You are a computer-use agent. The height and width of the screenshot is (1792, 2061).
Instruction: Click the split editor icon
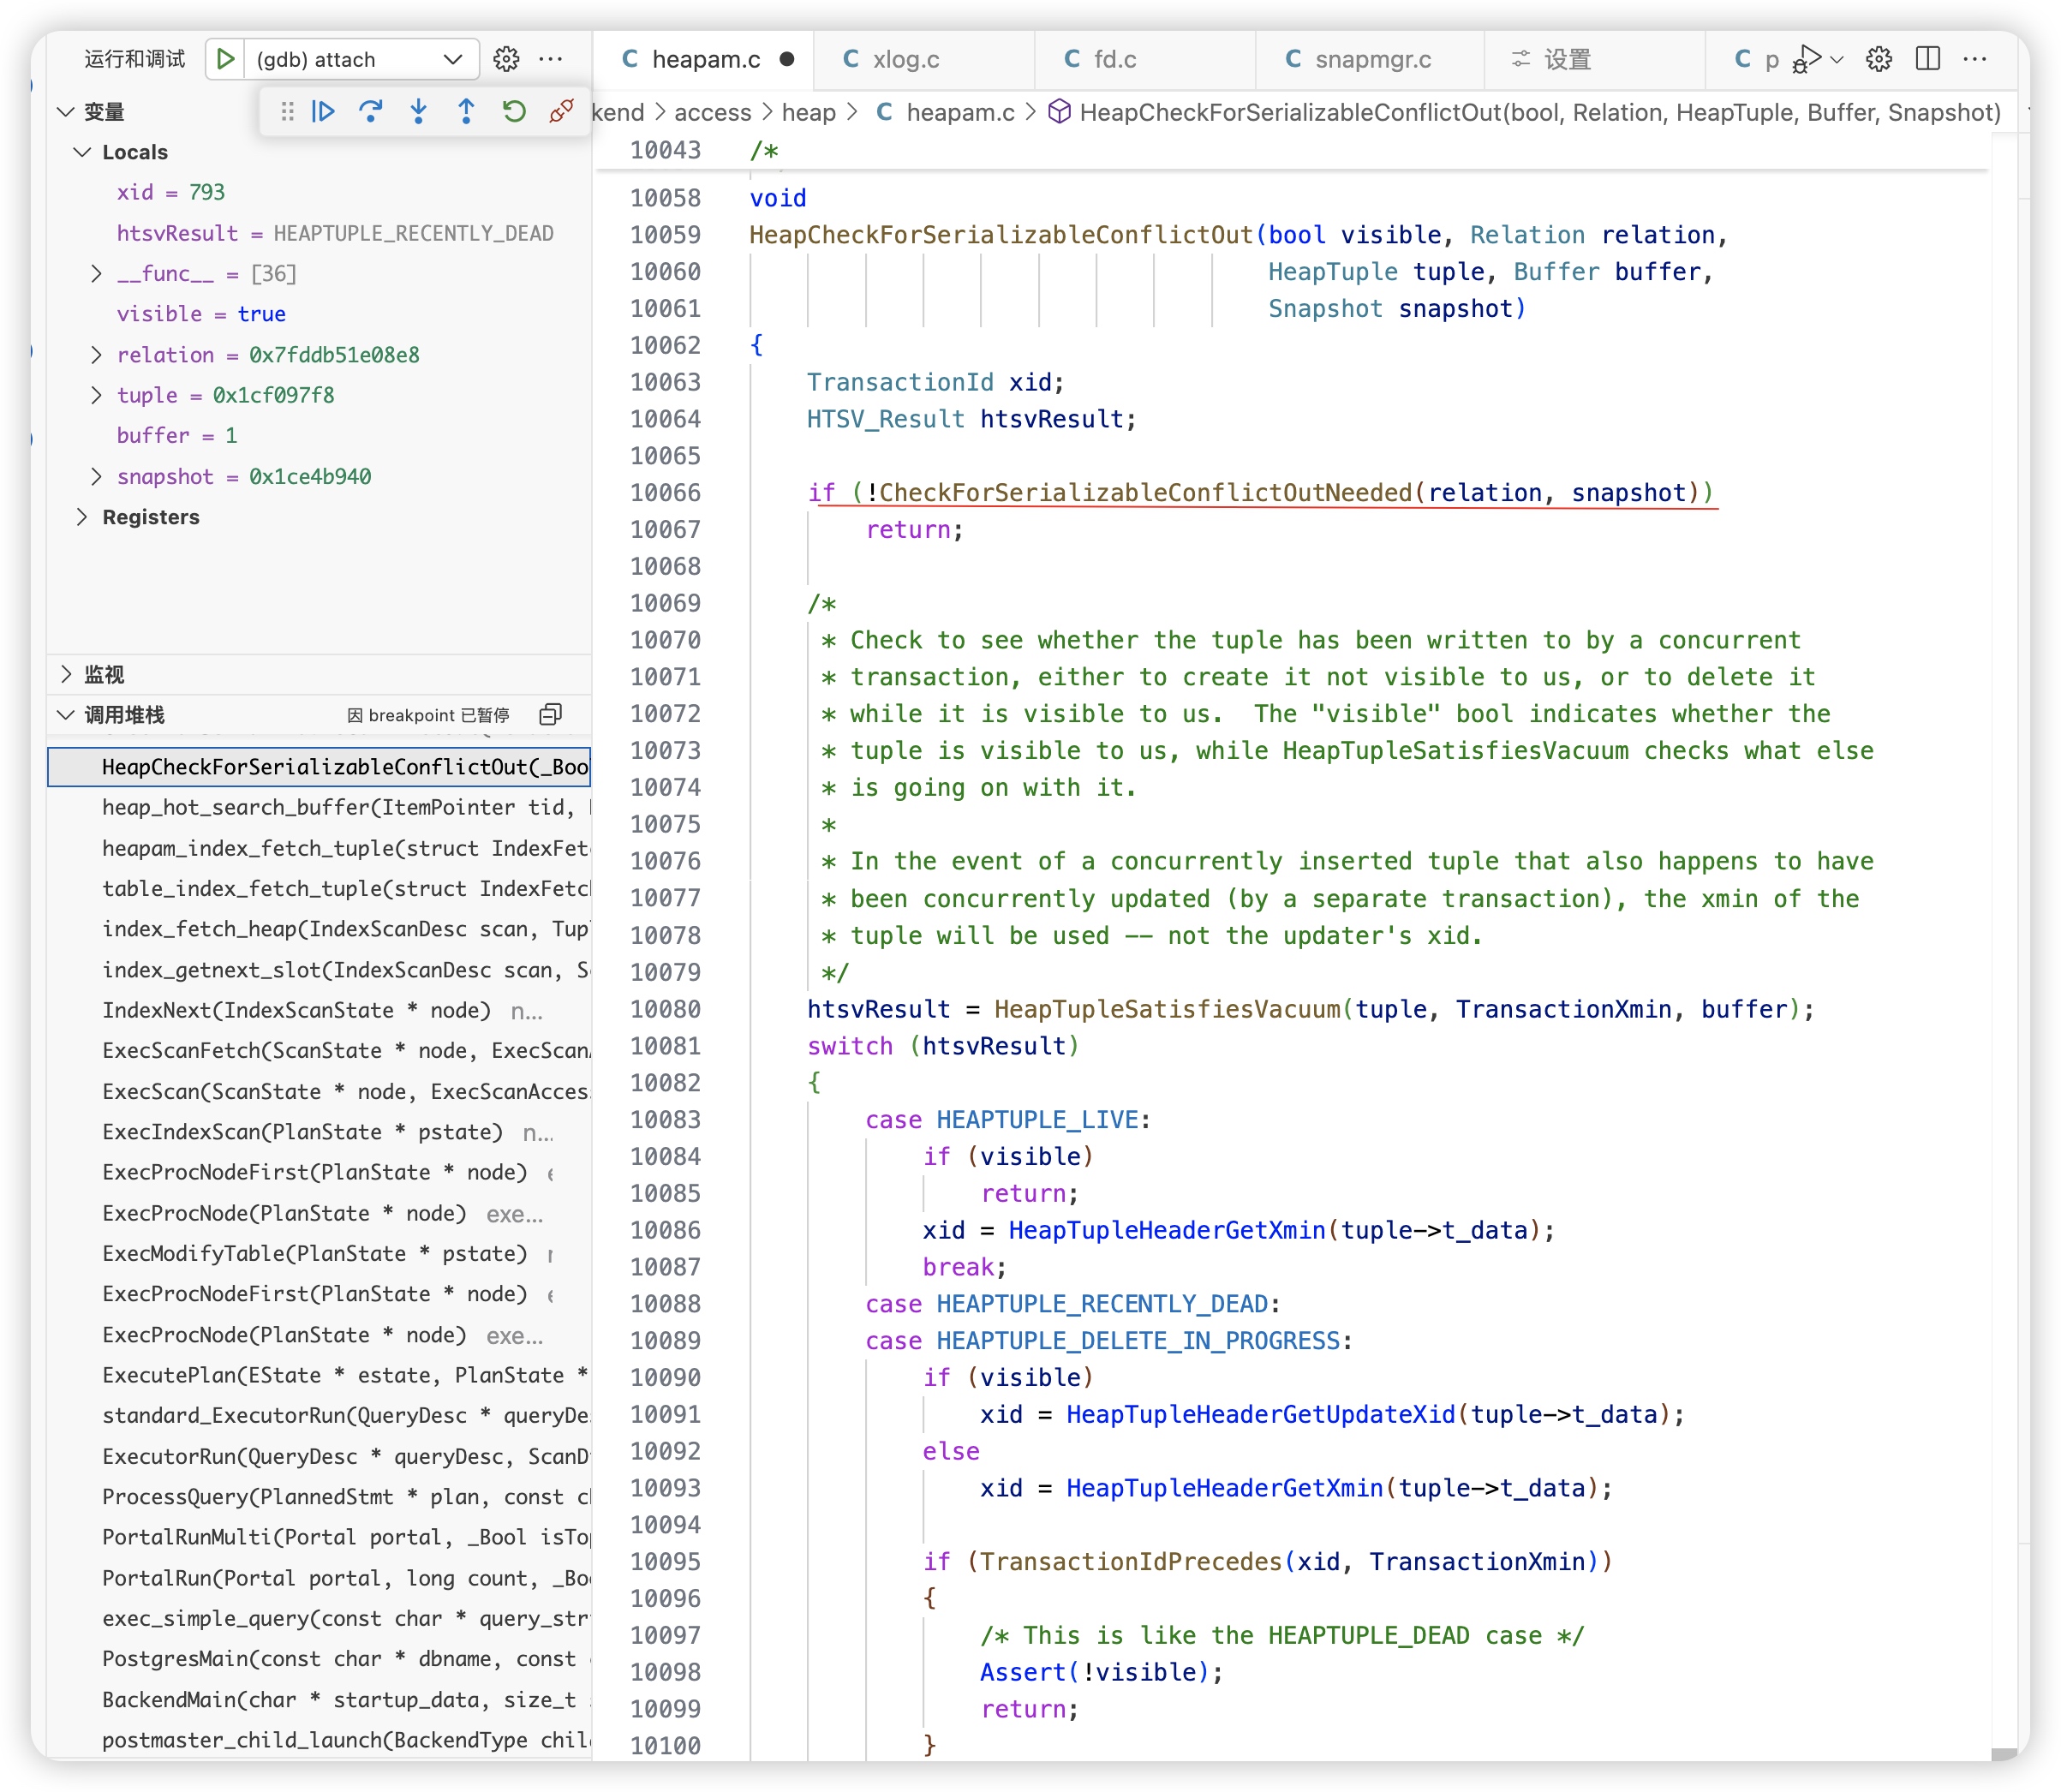coord(1927,59)
